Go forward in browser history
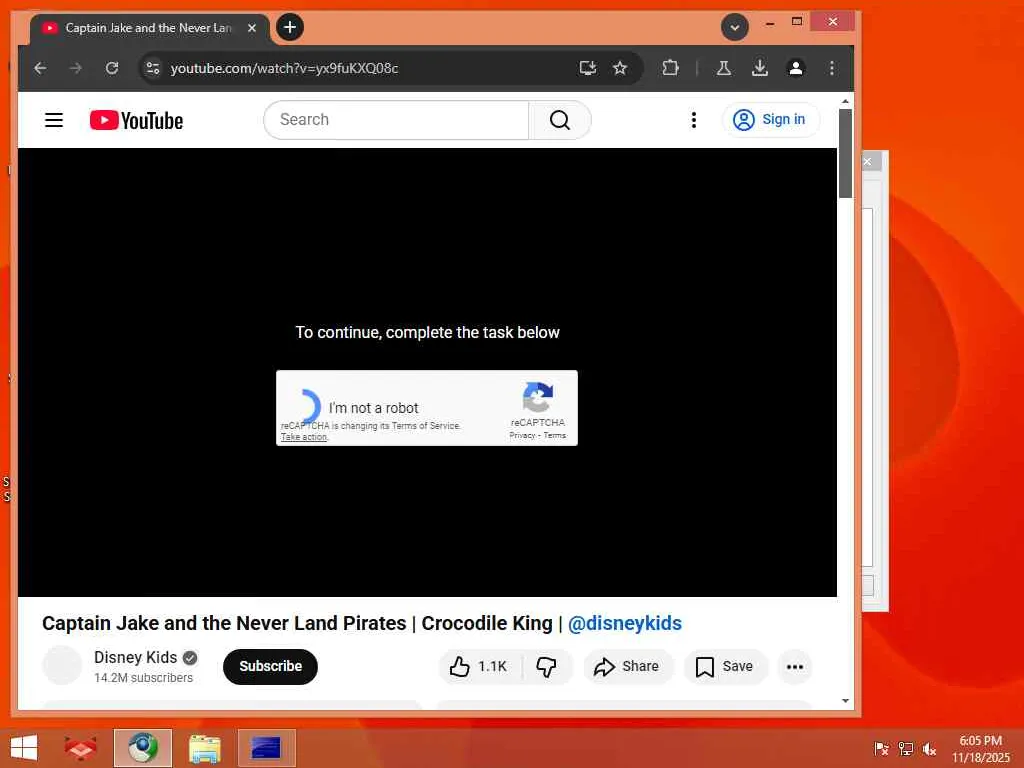Image resolution: width=1024 pixels, height=768 pixels. (x=76, y=68)
